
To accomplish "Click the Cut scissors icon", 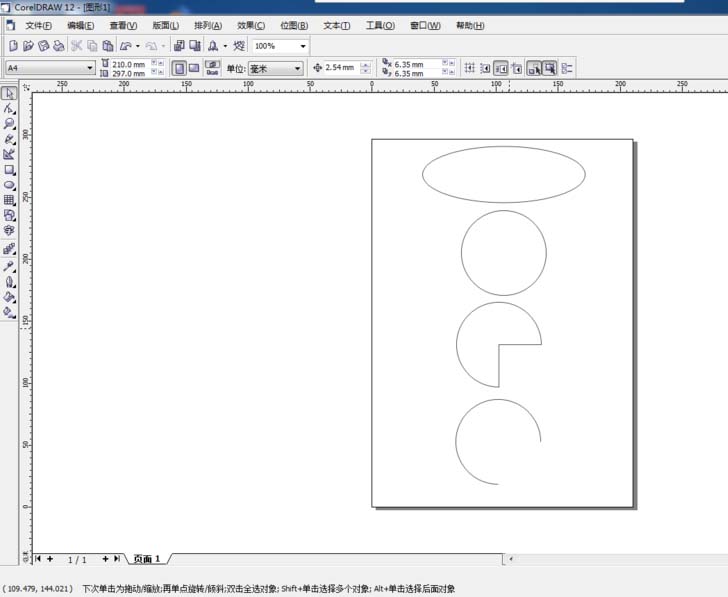I will (x=76, y=46).
